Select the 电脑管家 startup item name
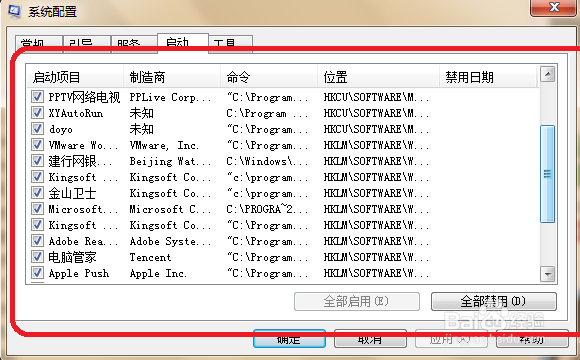This screenshot has height=360, width=580. tap(72, 257)
